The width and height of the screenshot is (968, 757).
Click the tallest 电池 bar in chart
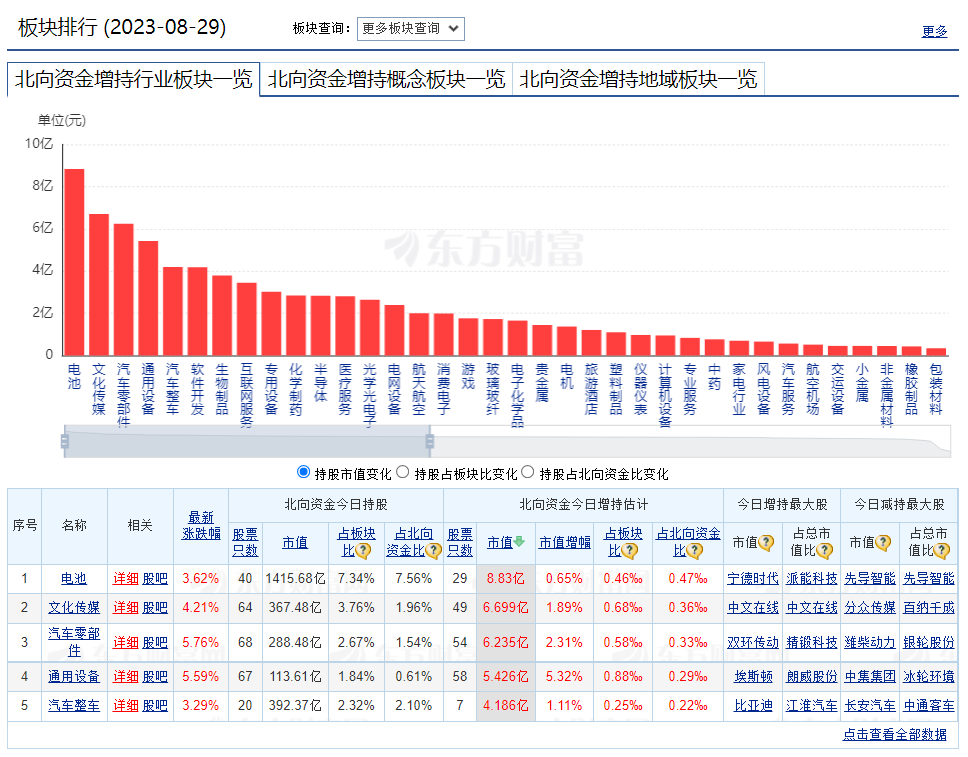click(74, 260)
